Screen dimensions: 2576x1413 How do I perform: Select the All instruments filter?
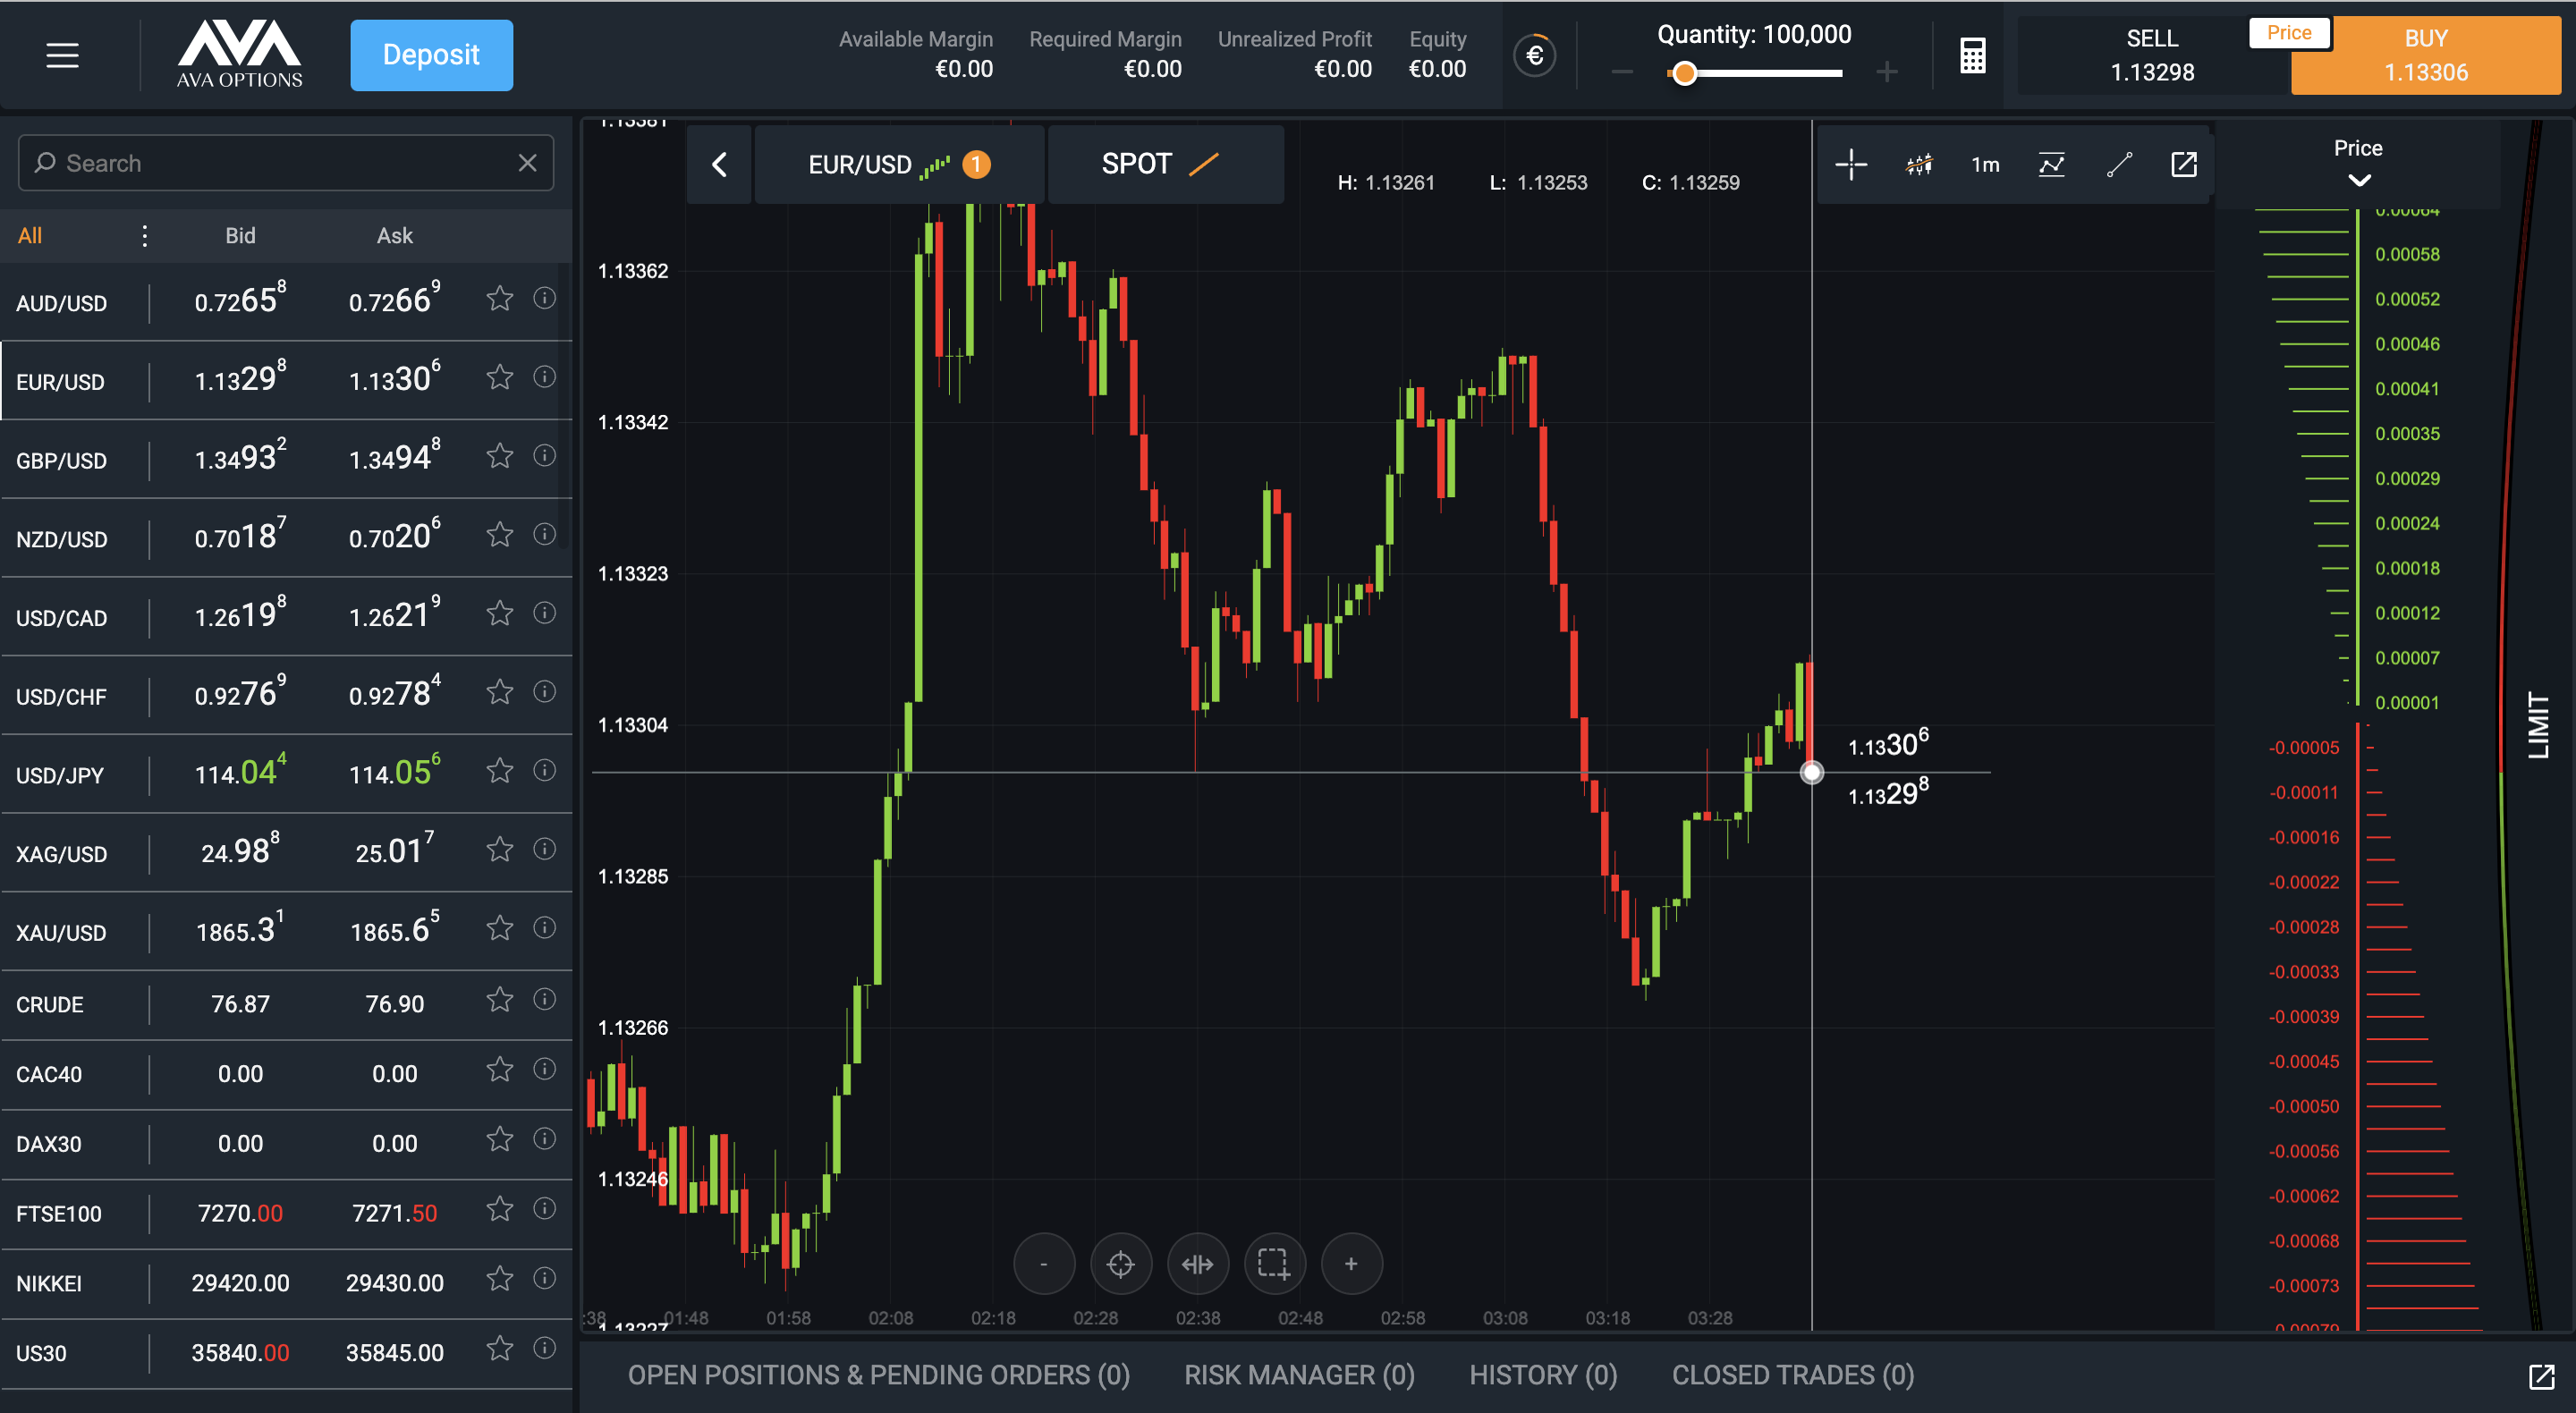(x=30, y=235)
